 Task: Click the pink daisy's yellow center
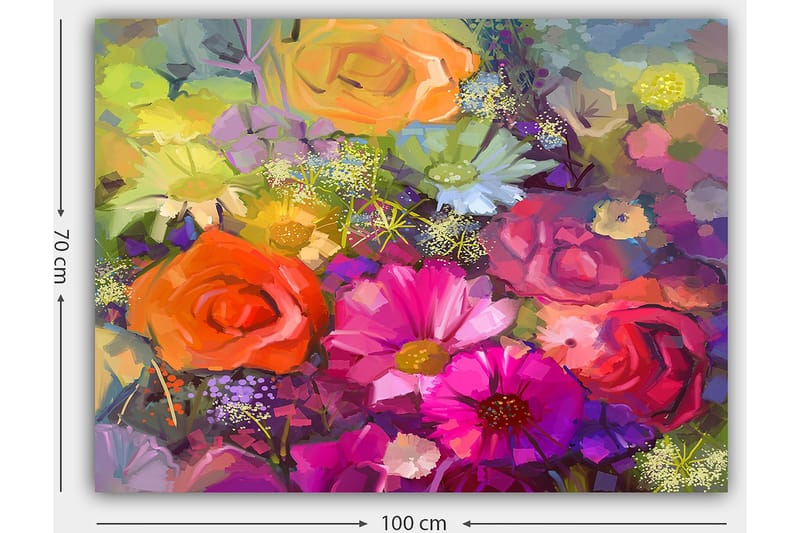pyautogui.click(x=421, y=356)
